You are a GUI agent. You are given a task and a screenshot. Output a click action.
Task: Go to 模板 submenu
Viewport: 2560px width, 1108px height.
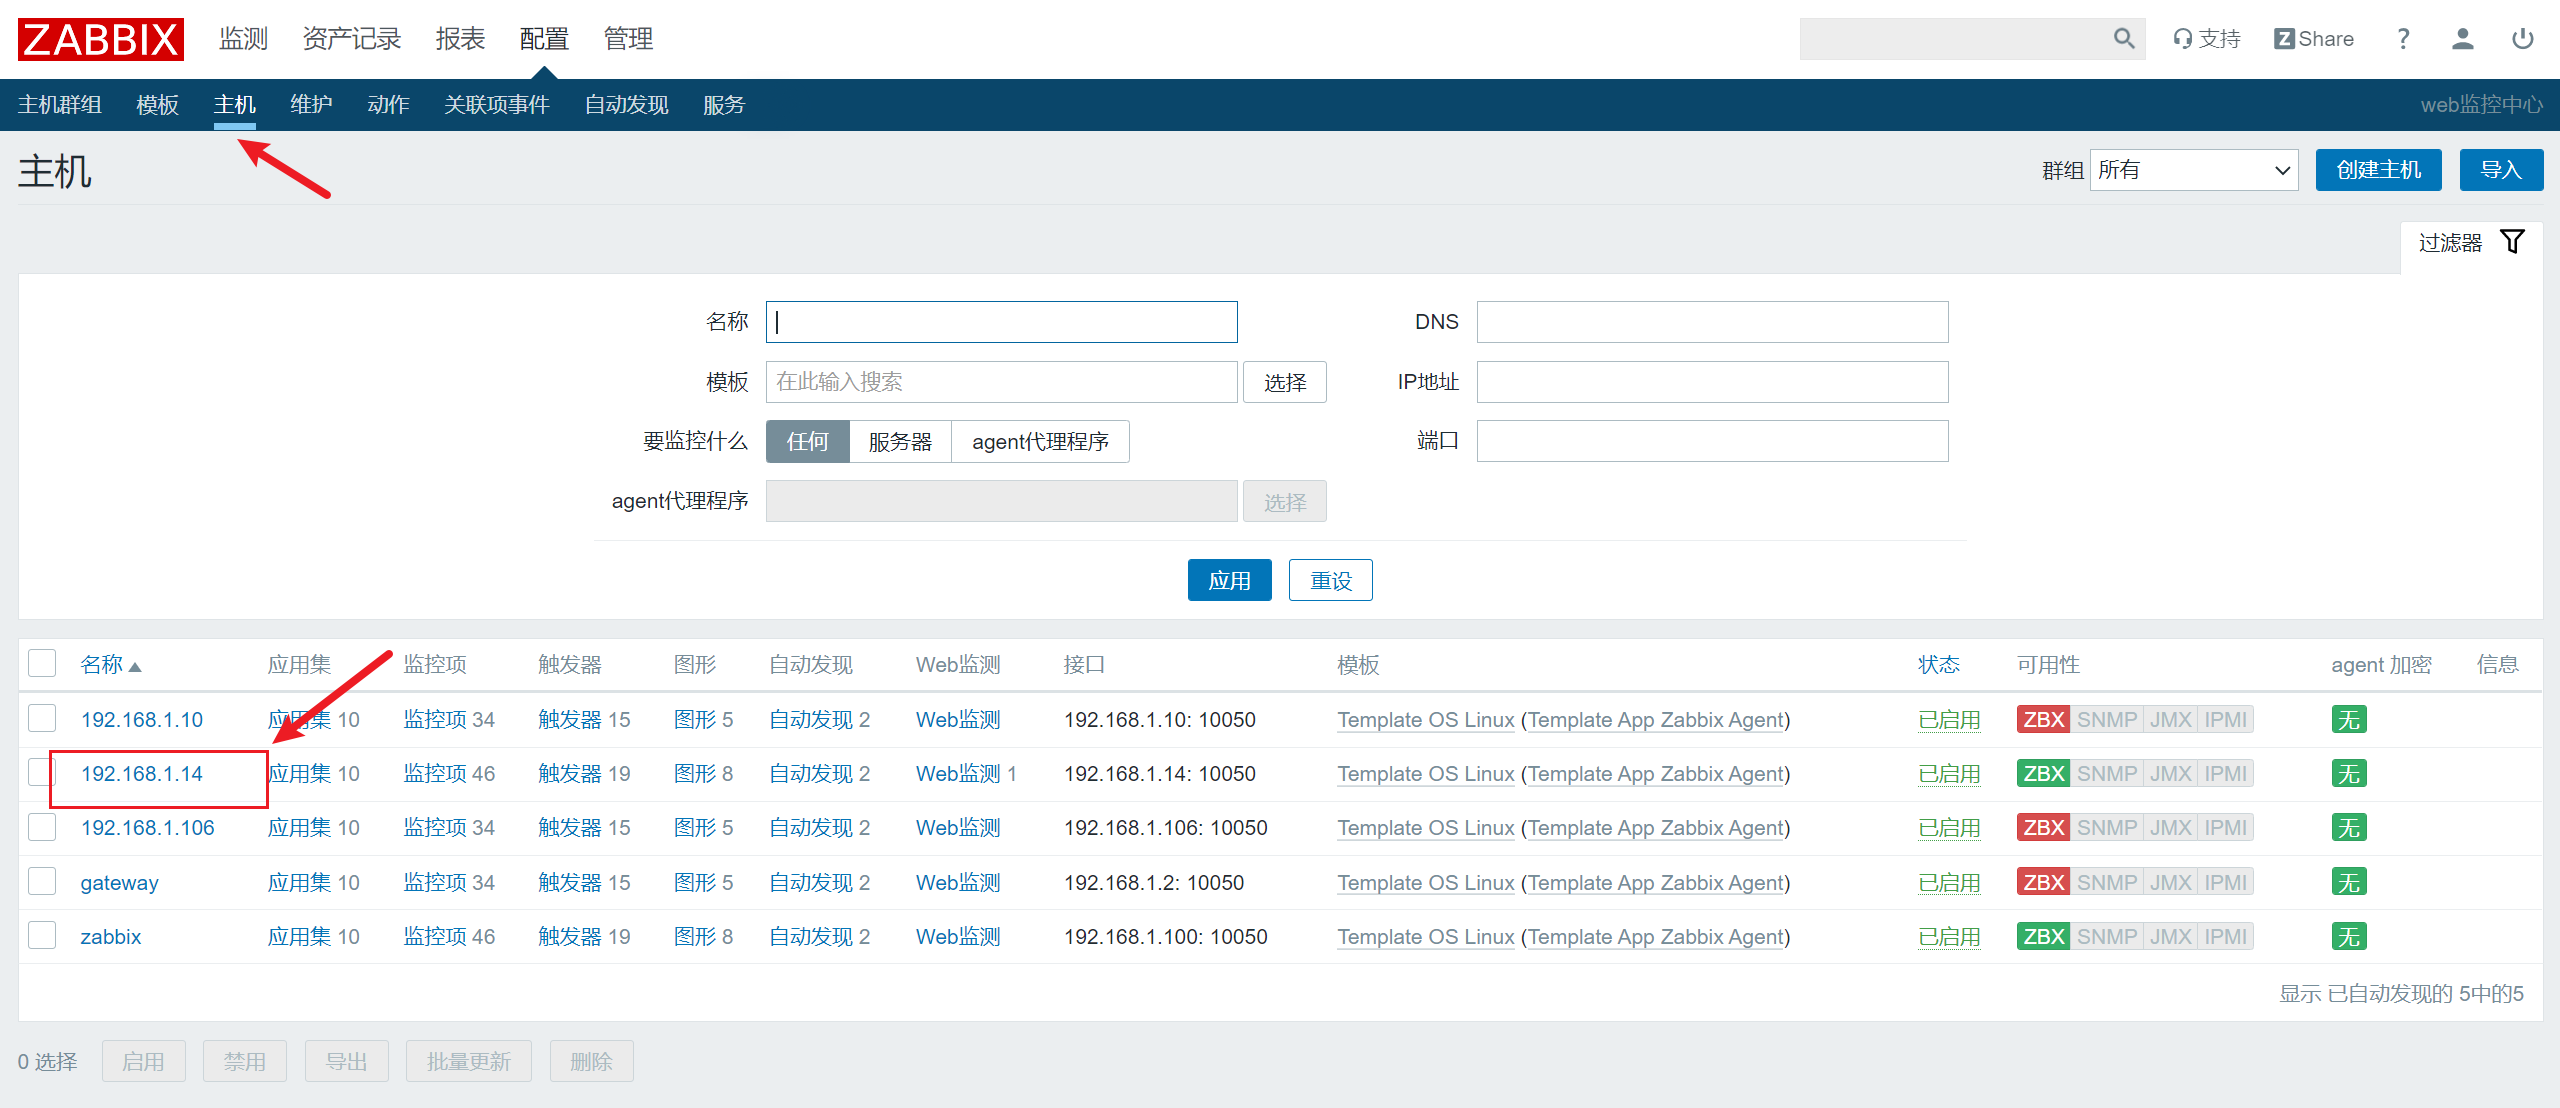pyautogui.click(x=157, y=105)
